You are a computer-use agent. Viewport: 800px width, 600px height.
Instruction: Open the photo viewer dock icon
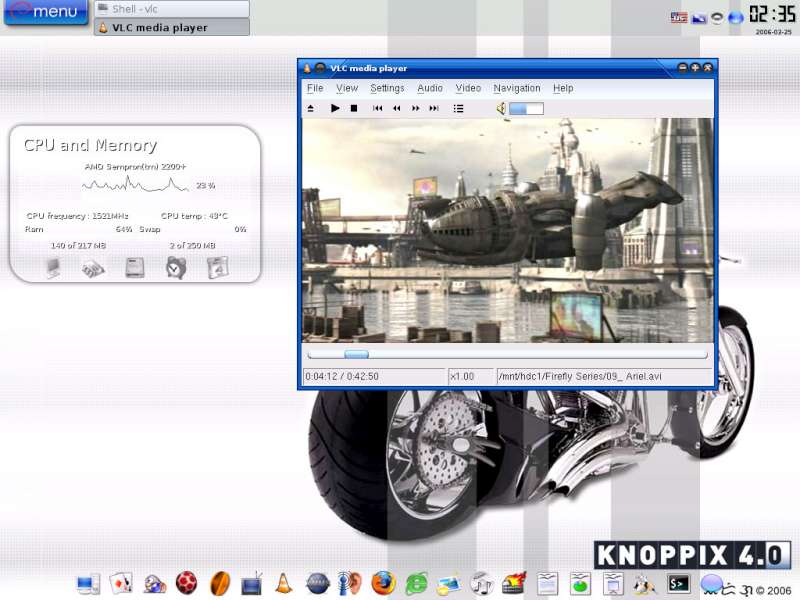[448, 585]
